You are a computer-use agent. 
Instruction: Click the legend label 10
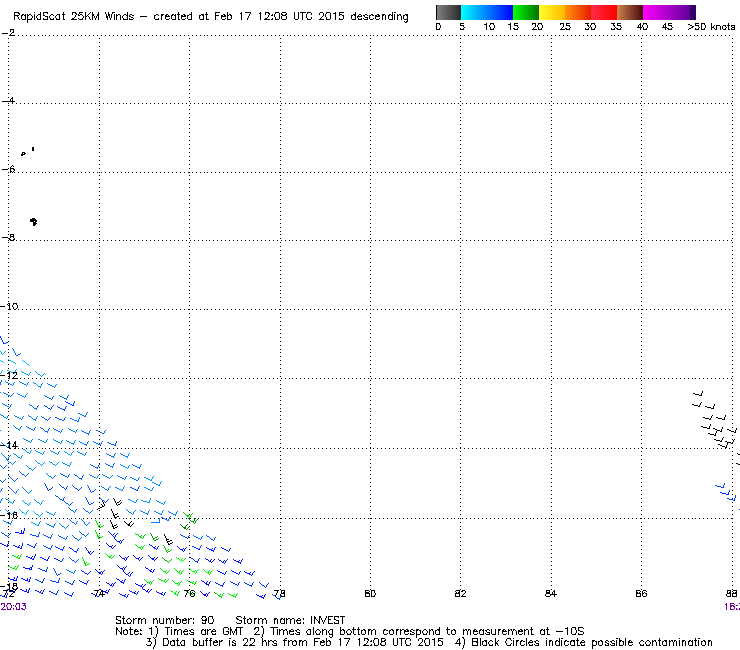click(489, 27)
